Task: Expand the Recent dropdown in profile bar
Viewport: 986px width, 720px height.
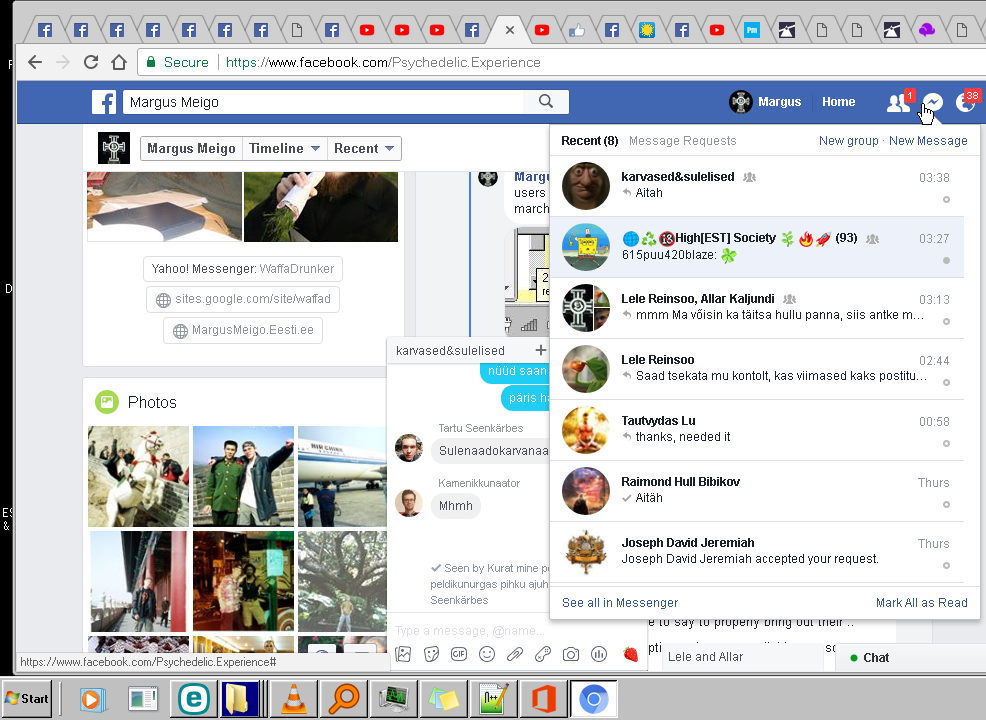Action: 363,148
